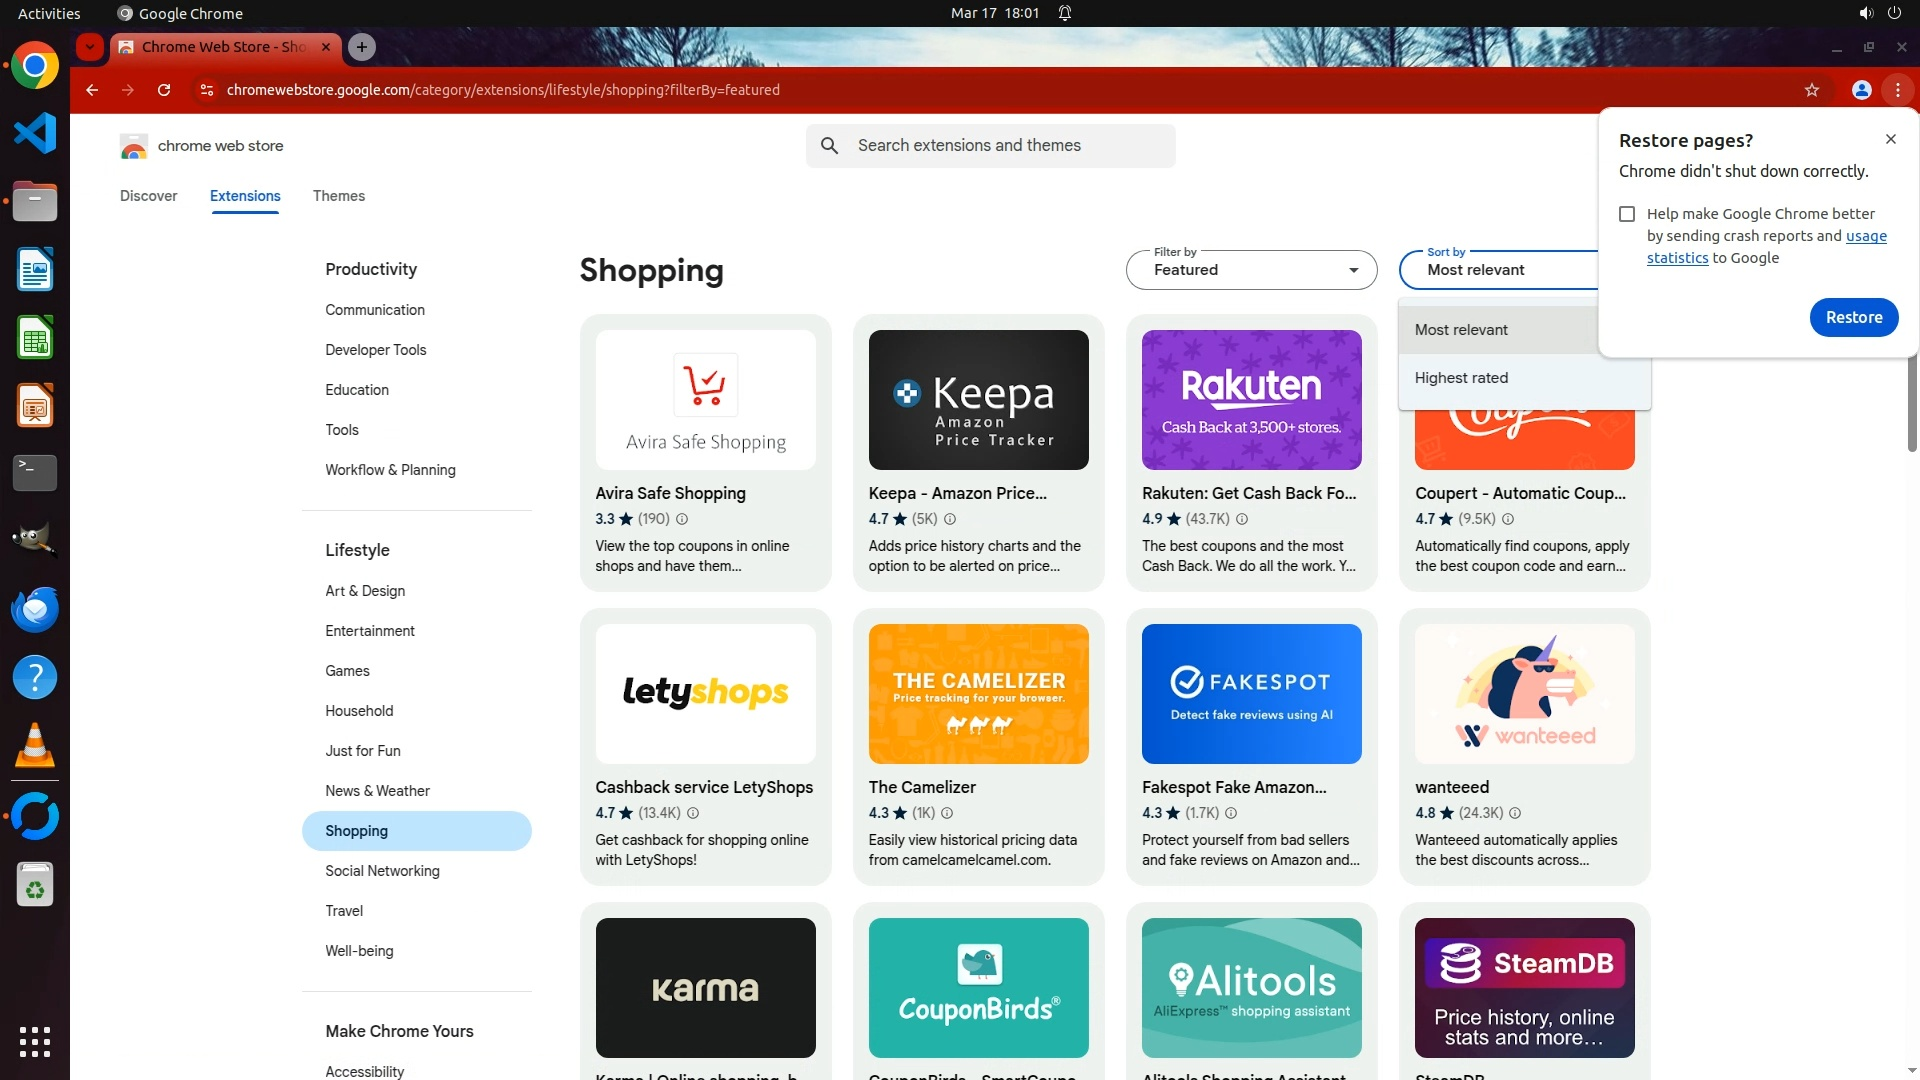
Task: Reload the page with the refresh icon
Action: pos(164,90)
